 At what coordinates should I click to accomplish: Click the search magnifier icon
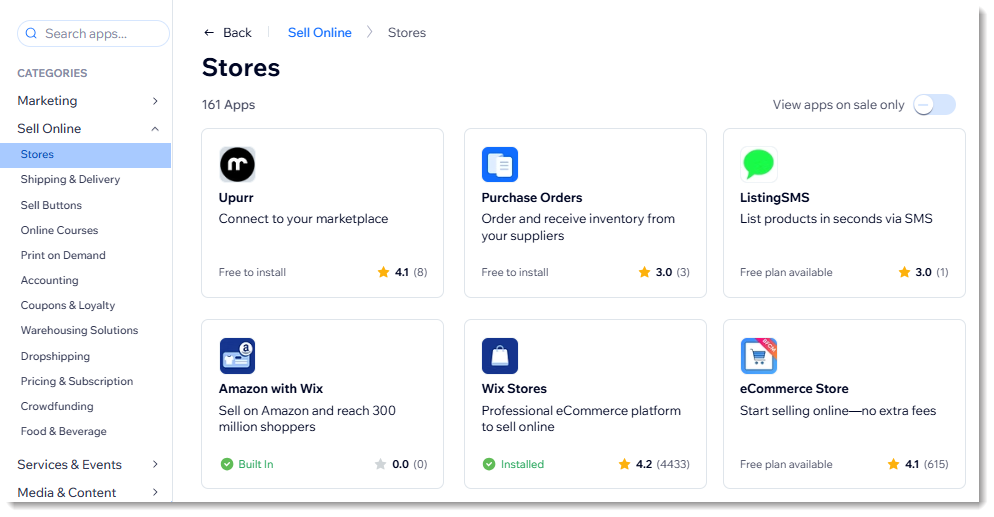coord(31,34)
